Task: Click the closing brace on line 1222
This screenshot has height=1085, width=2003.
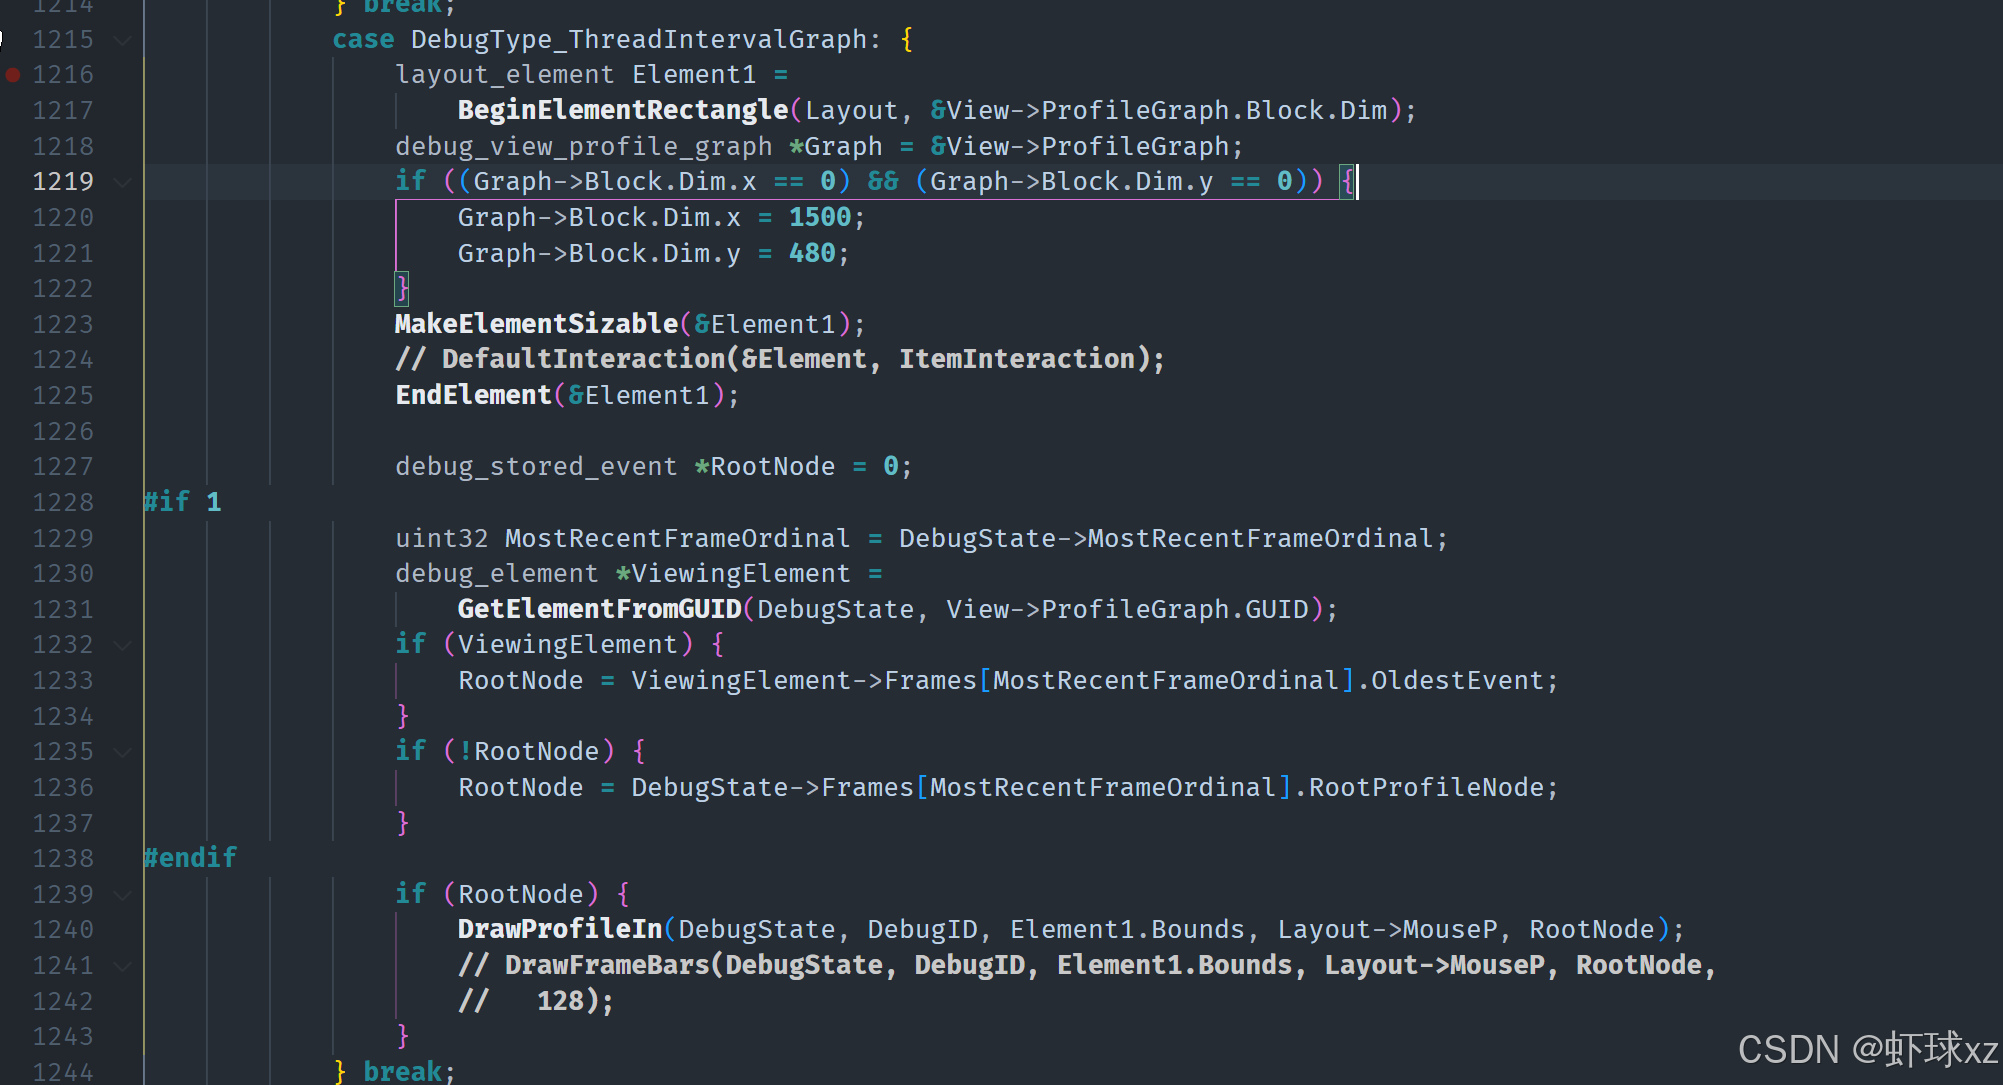Action: [x=402, y=288]
